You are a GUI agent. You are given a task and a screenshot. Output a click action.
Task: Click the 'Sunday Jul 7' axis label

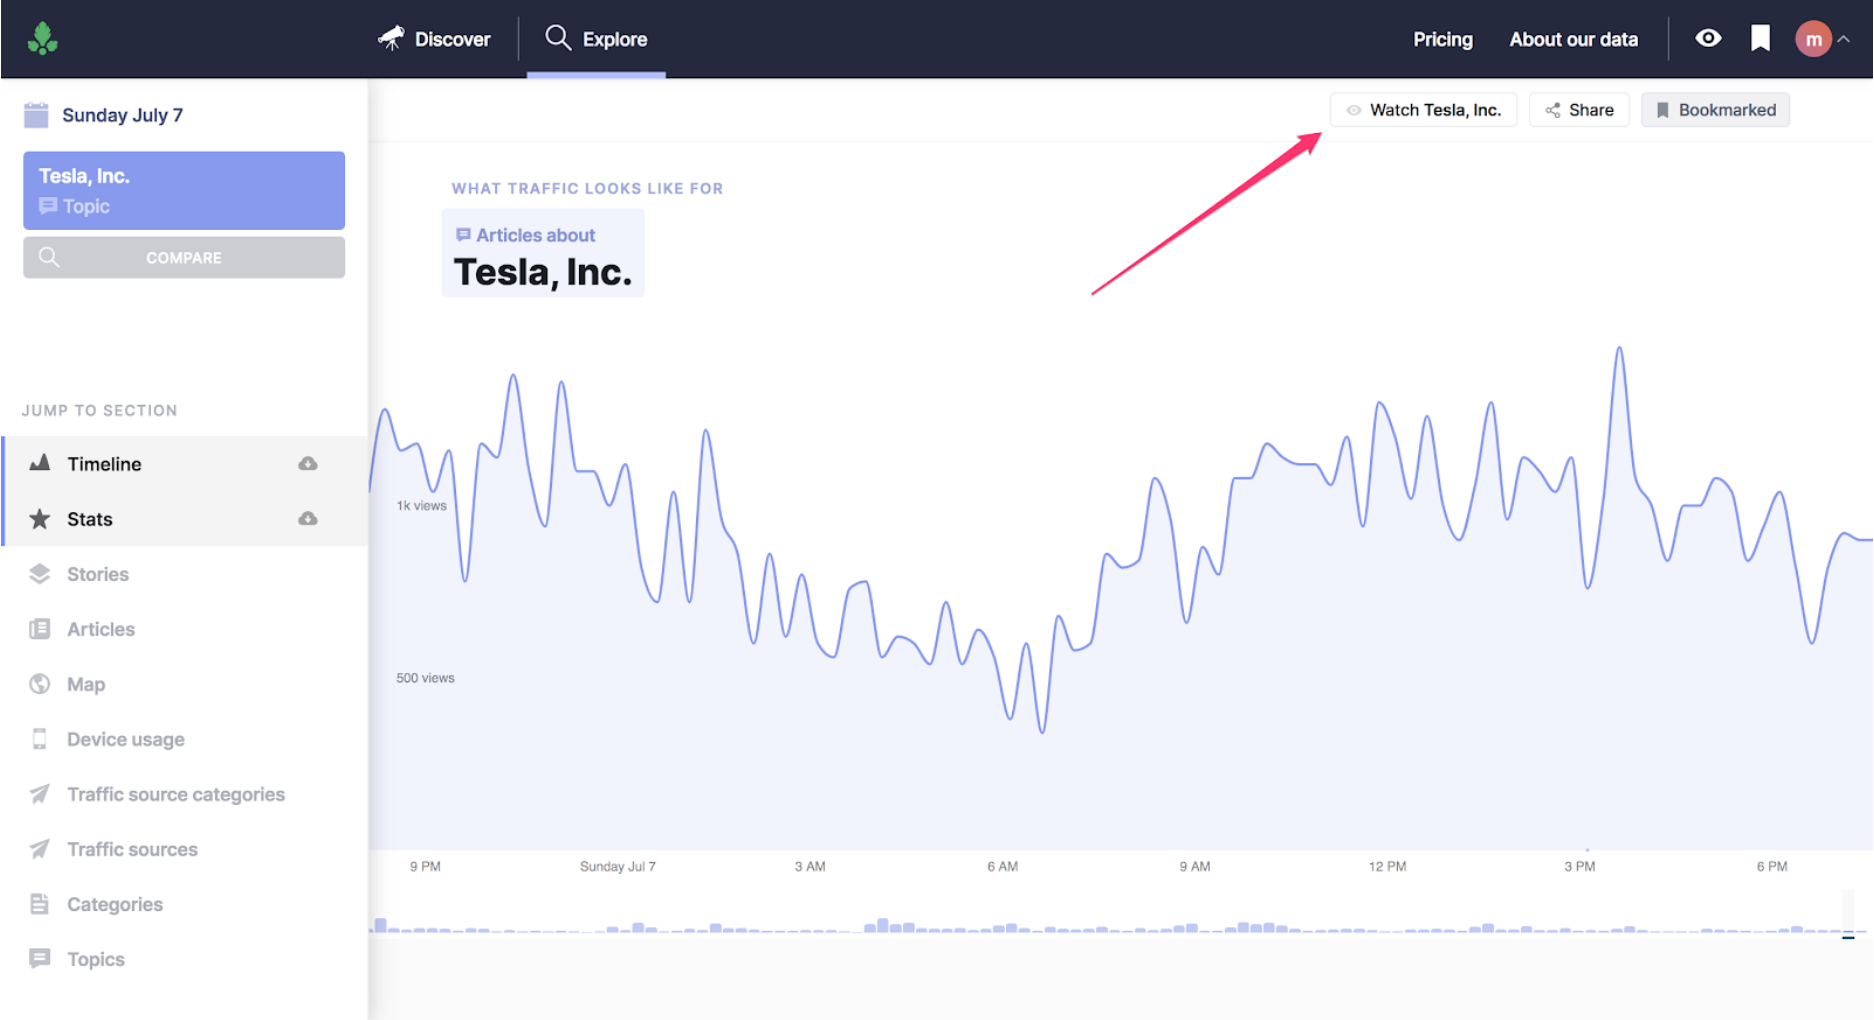coord(618,866)
